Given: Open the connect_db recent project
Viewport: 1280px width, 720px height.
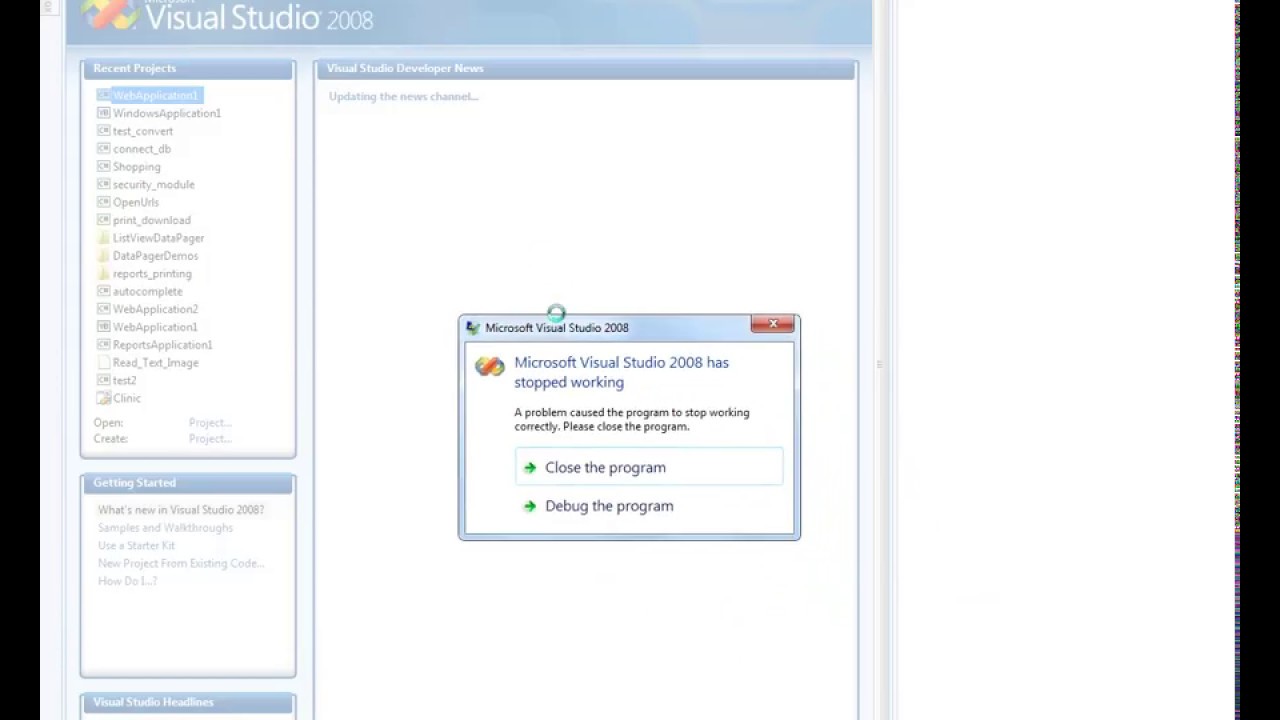Looking at the screenshot, I should pyautogui.click(x=142, y=149).
